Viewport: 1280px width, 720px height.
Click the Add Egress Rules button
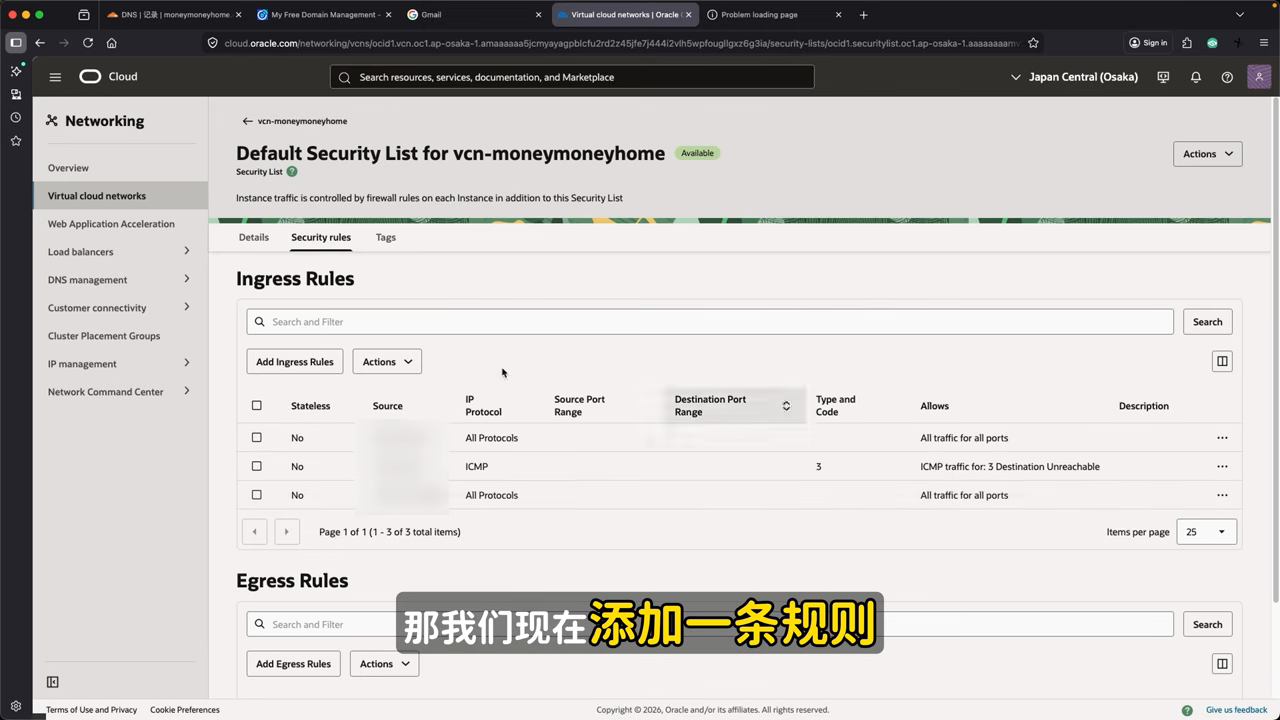point(294,664)
